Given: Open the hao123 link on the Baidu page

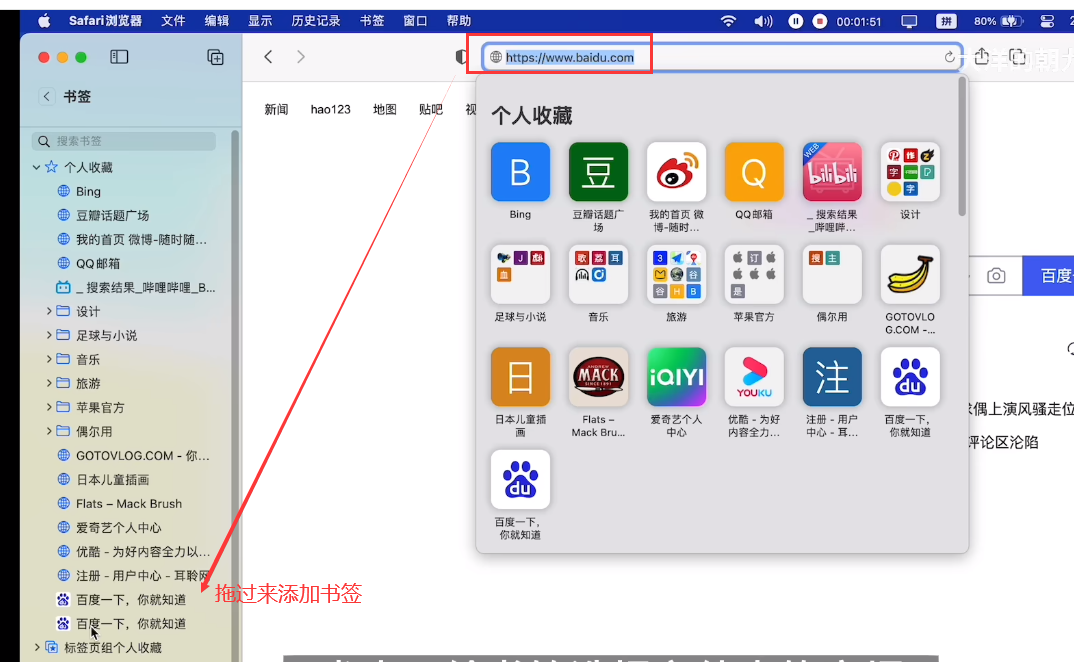Looking at the screenshot, I should pos(331,110).
